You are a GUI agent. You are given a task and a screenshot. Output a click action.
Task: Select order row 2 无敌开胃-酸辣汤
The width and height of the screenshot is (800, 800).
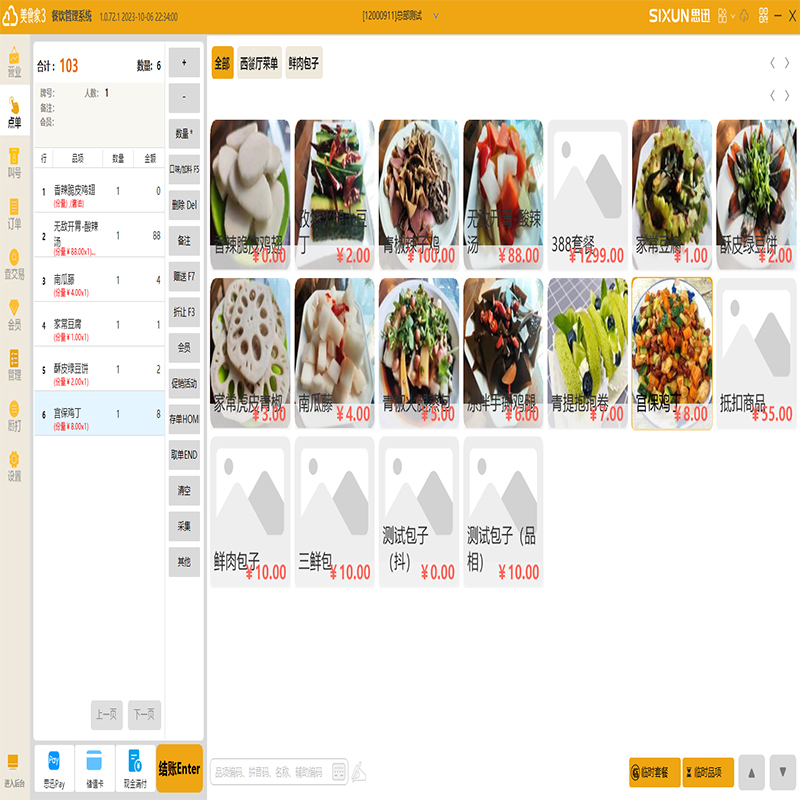(99, 235)
